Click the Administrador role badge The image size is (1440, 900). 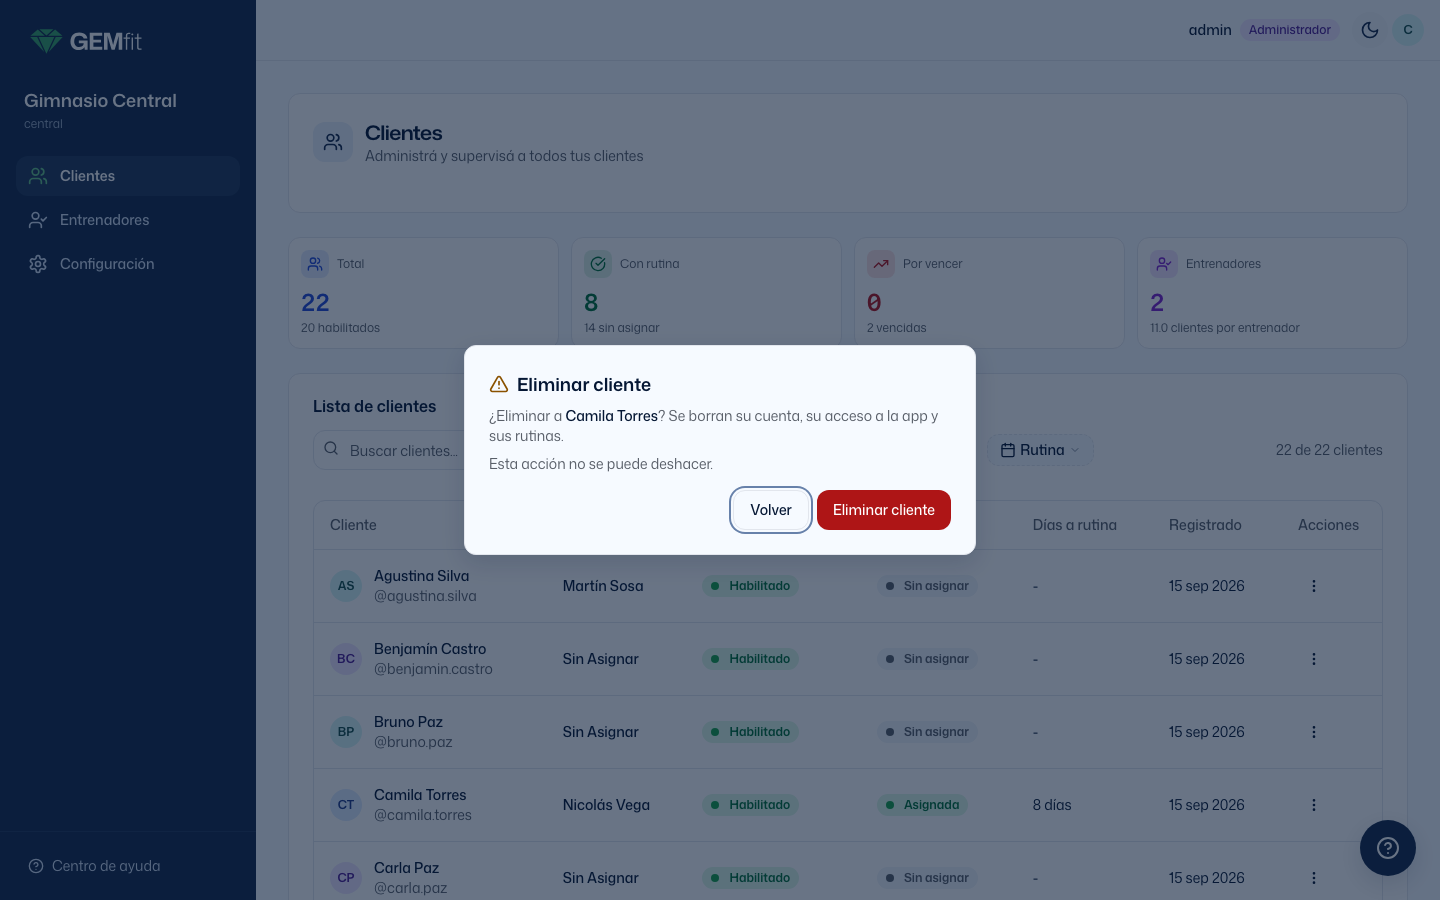pos(1289,30)
